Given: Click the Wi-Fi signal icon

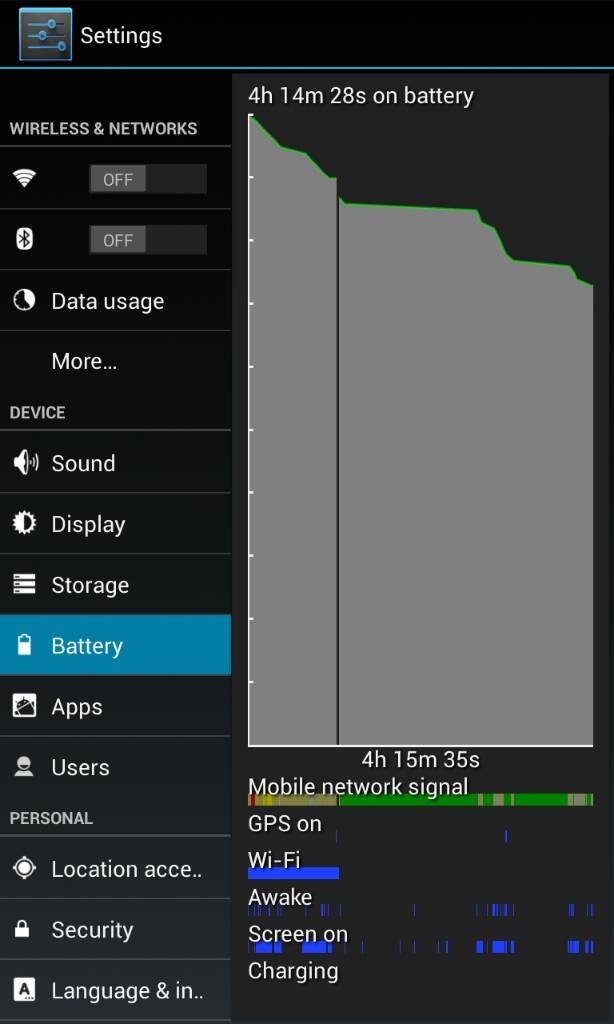Looking at the screenshot, I should click(24, 178).
